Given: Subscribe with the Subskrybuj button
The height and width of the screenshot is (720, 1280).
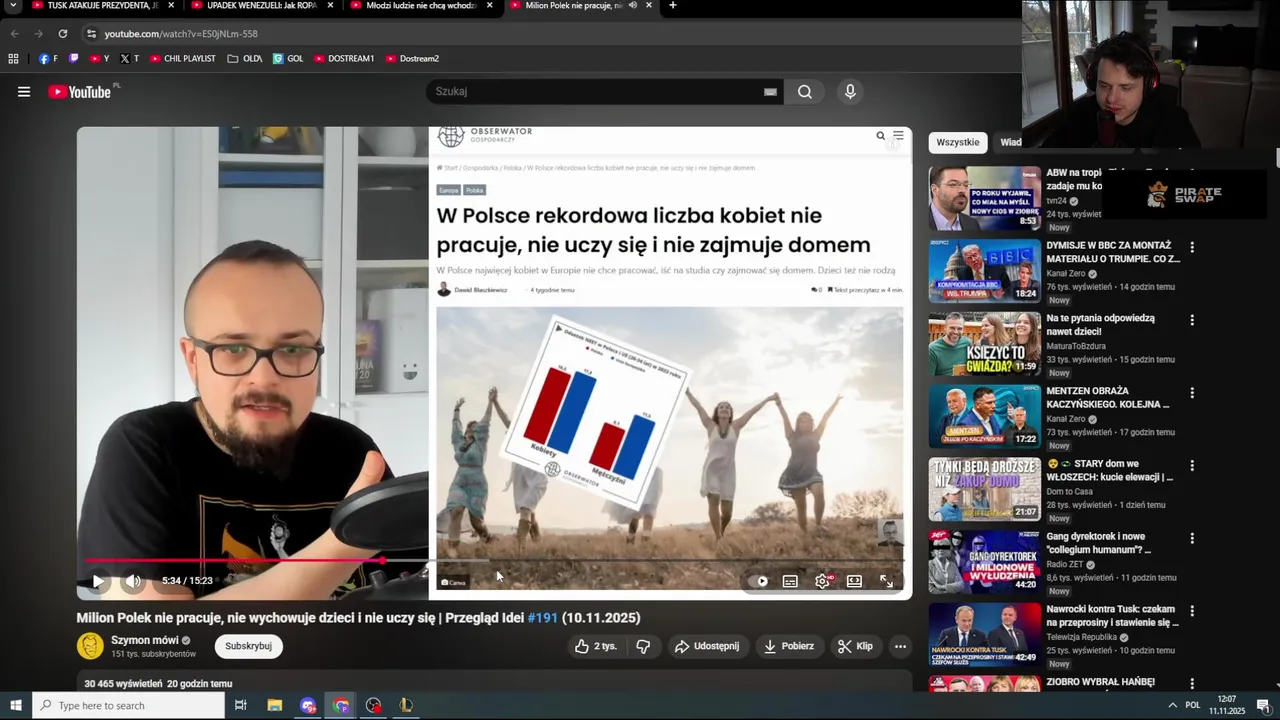Looking at the screenshot, I should [x=248, y=646].
